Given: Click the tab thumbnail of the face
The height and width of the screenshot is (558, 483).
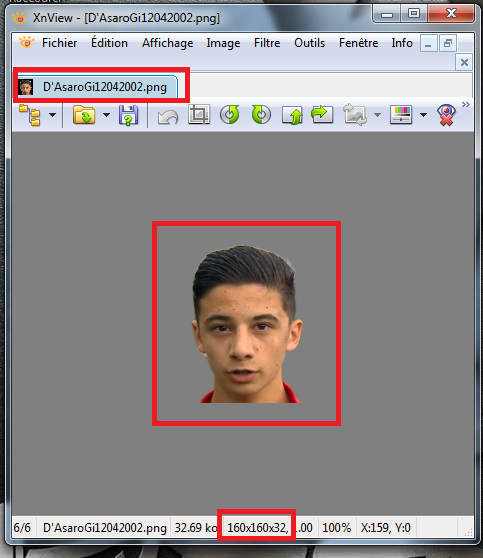Looking at the screenshot, I should click(x=26, y=87).
